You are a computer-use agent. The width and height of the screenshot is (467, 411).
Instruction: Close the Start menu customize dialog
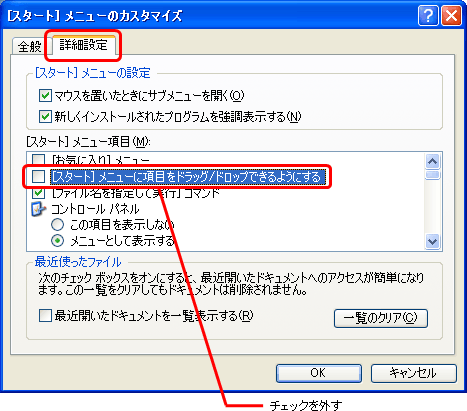click(x=451, y=15)
